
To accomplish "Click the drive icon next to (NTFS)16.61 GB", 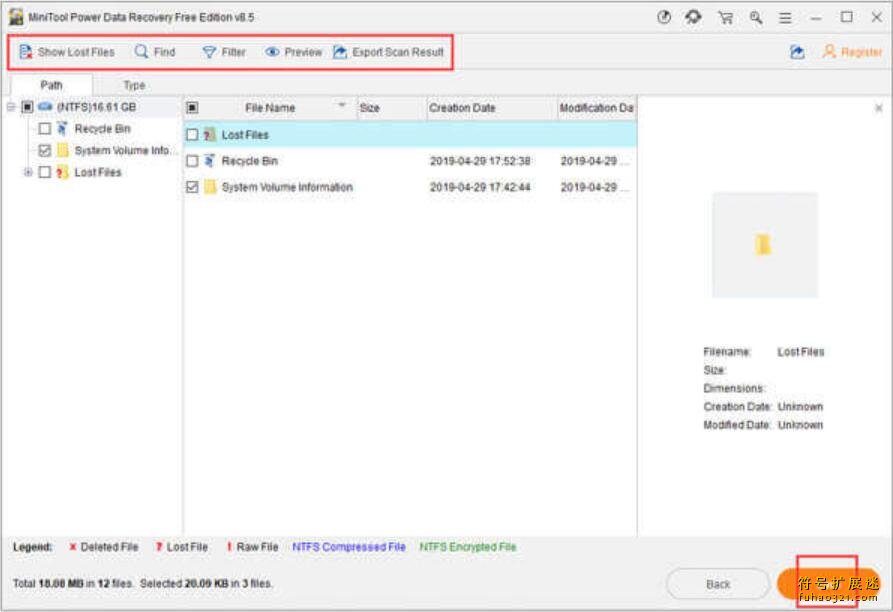I will click(x=46, y=106).
